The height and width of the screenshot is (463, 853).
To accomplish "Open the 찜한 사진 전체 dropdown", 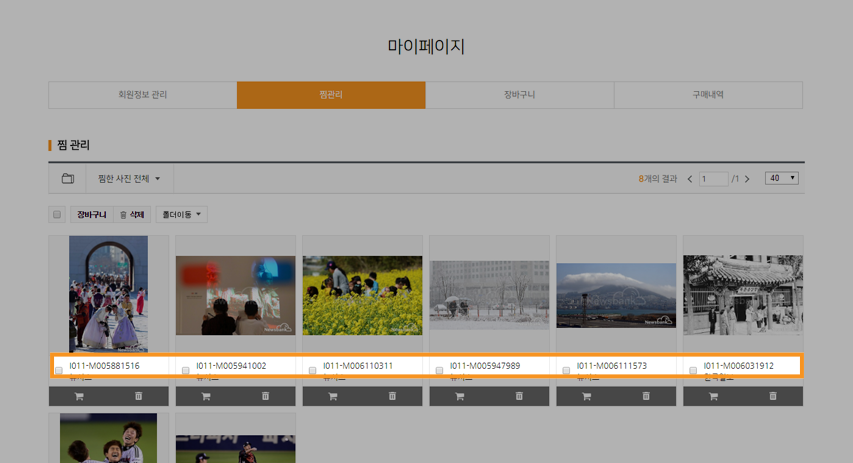I will coord(129,178).
